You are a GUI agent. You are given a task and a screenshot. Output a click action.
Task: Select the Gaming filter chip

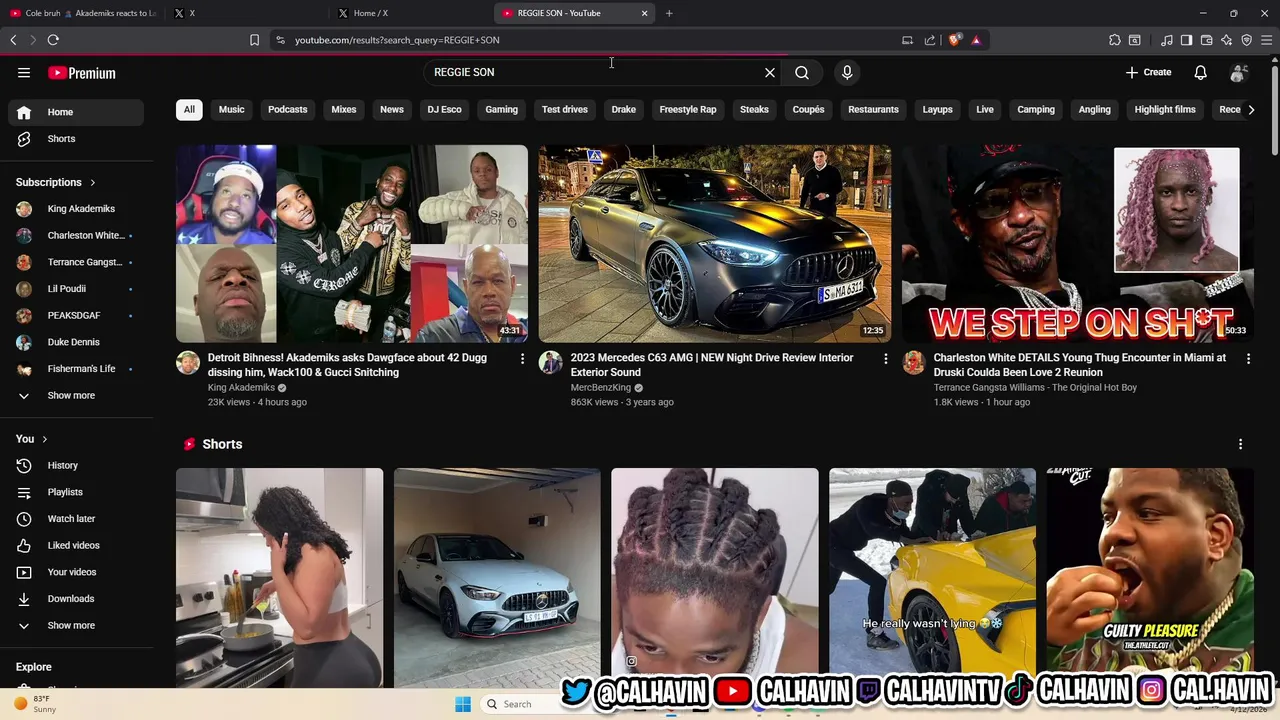click(x=502, y=109)
